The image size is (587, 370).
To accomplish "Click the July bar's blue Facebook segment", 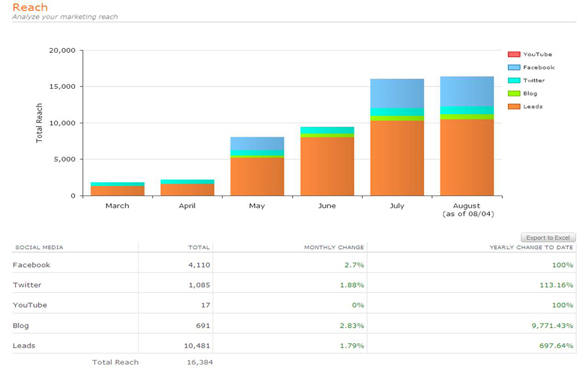I will pyautogui.click(x=397, y=94).
